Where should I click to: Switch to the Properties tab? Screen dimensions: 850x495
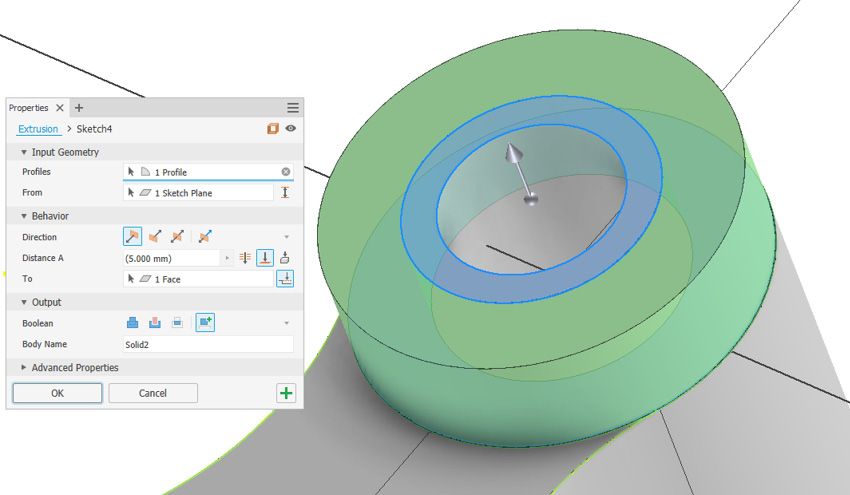(x=29, y=108)
